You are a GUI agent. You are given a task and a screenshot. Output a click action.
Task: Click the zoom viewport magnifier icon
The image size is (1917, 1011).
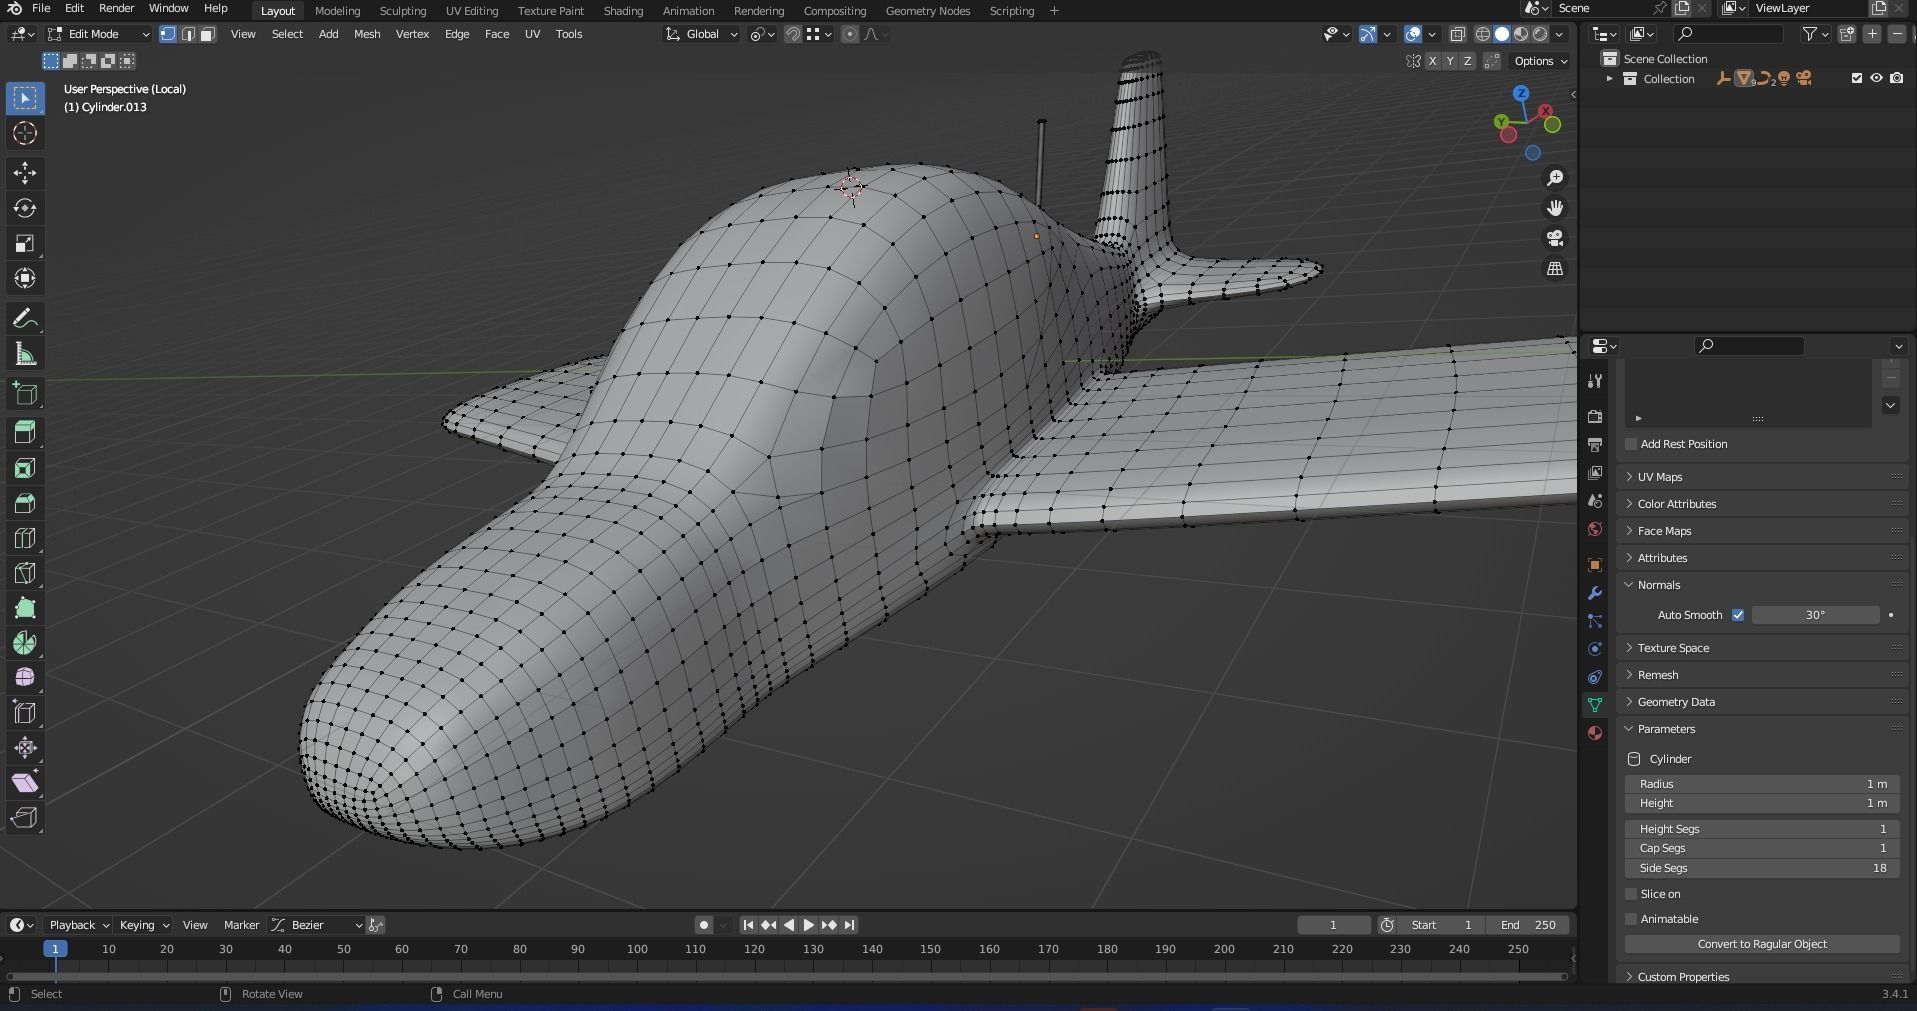tap(1555, 178)
